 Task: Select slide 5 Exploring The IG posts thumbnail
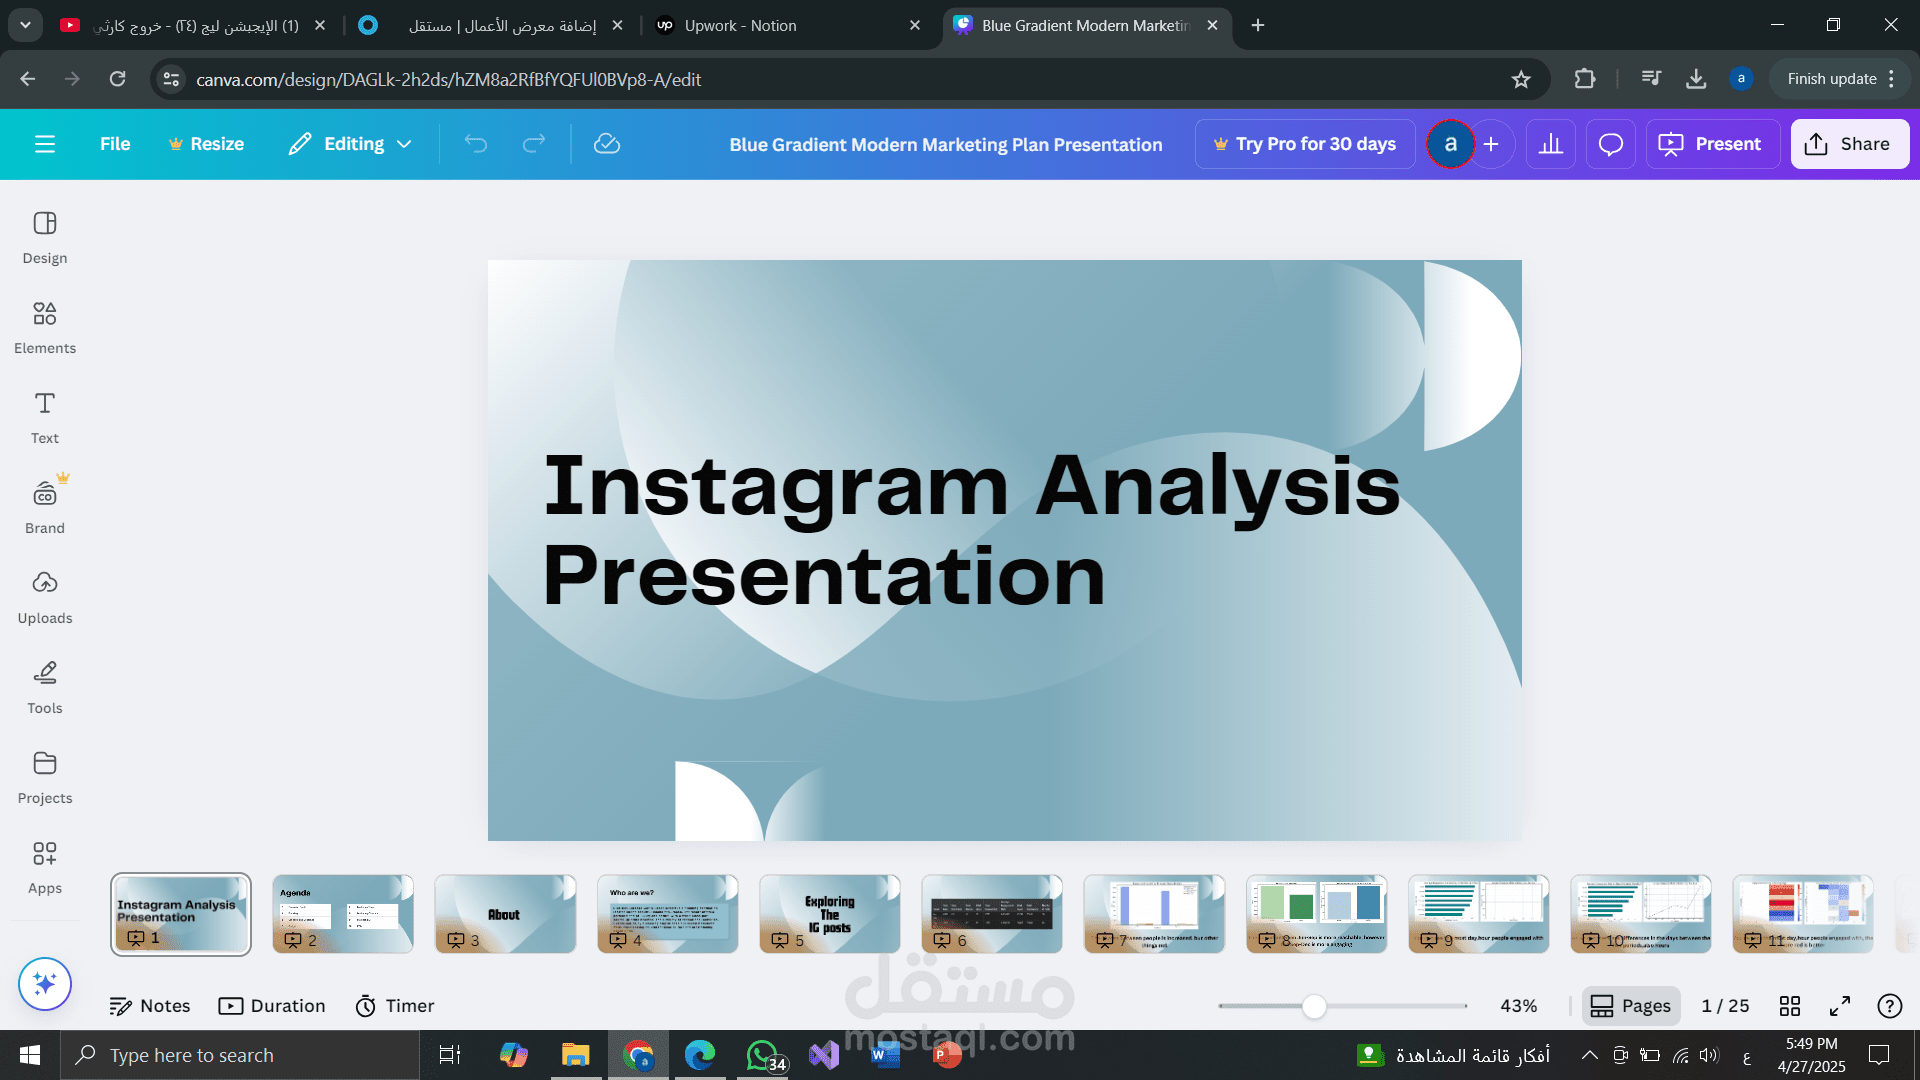[x=830, y=914]
